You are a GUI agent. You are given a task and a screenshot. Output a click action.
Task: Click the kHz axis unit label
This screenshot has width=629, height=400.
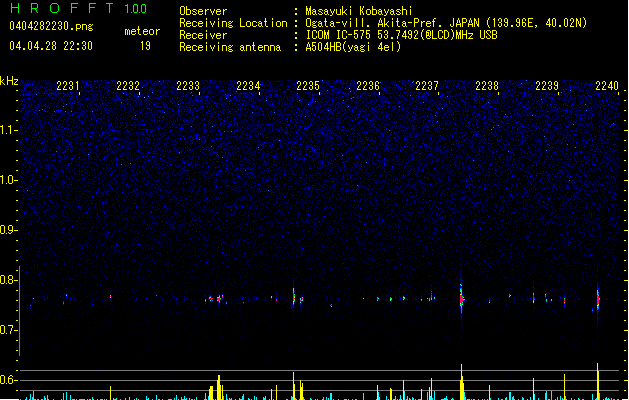(x=9, y=81)
